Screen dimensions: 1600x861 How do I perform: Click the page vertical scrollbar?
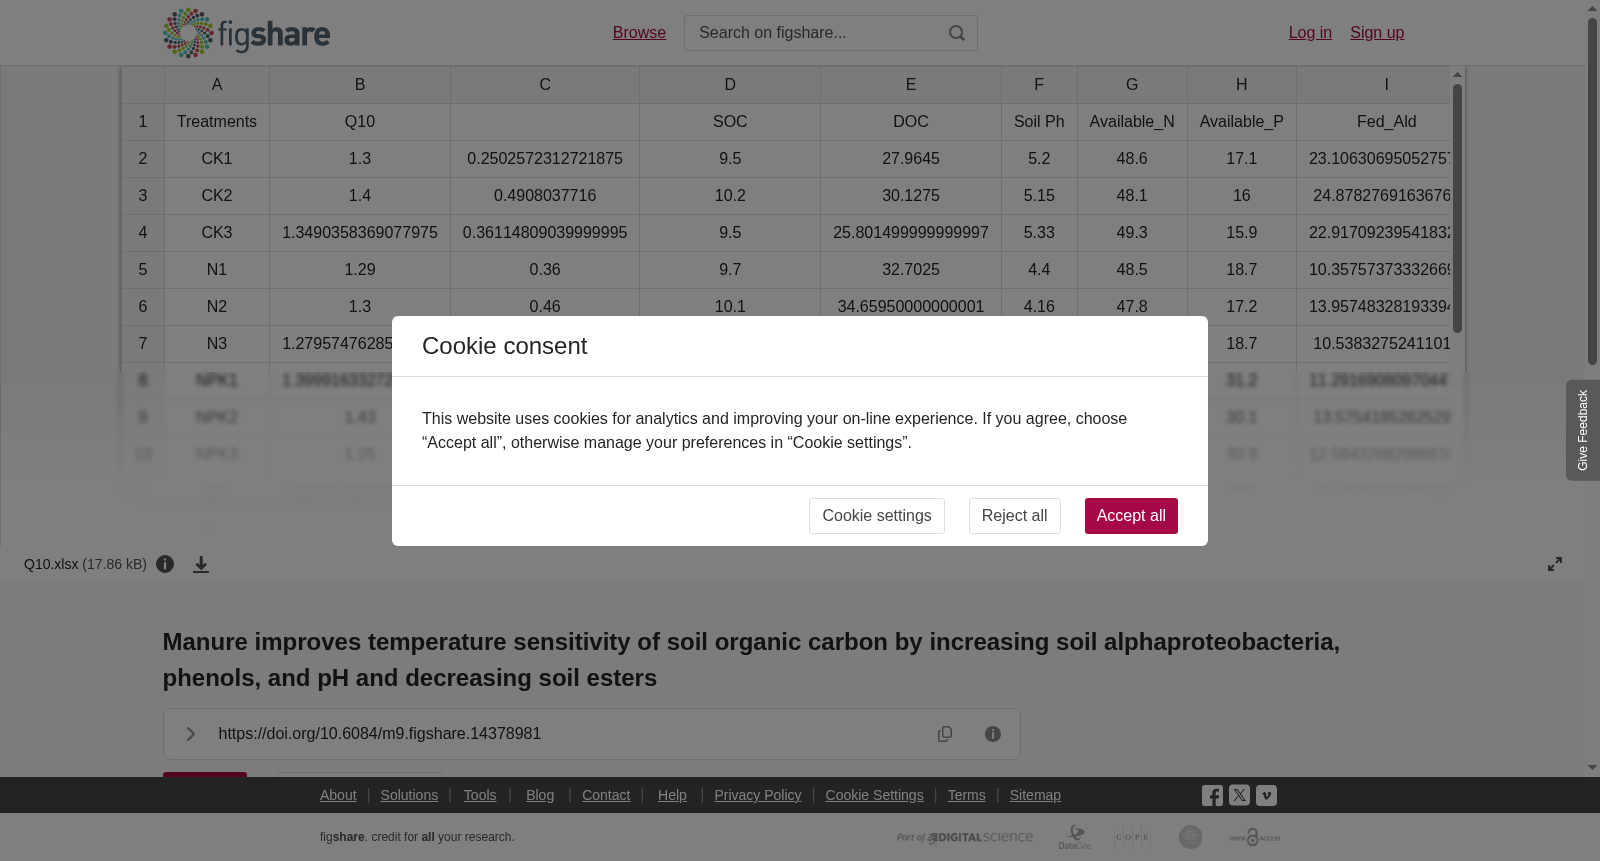point(1592,190)
